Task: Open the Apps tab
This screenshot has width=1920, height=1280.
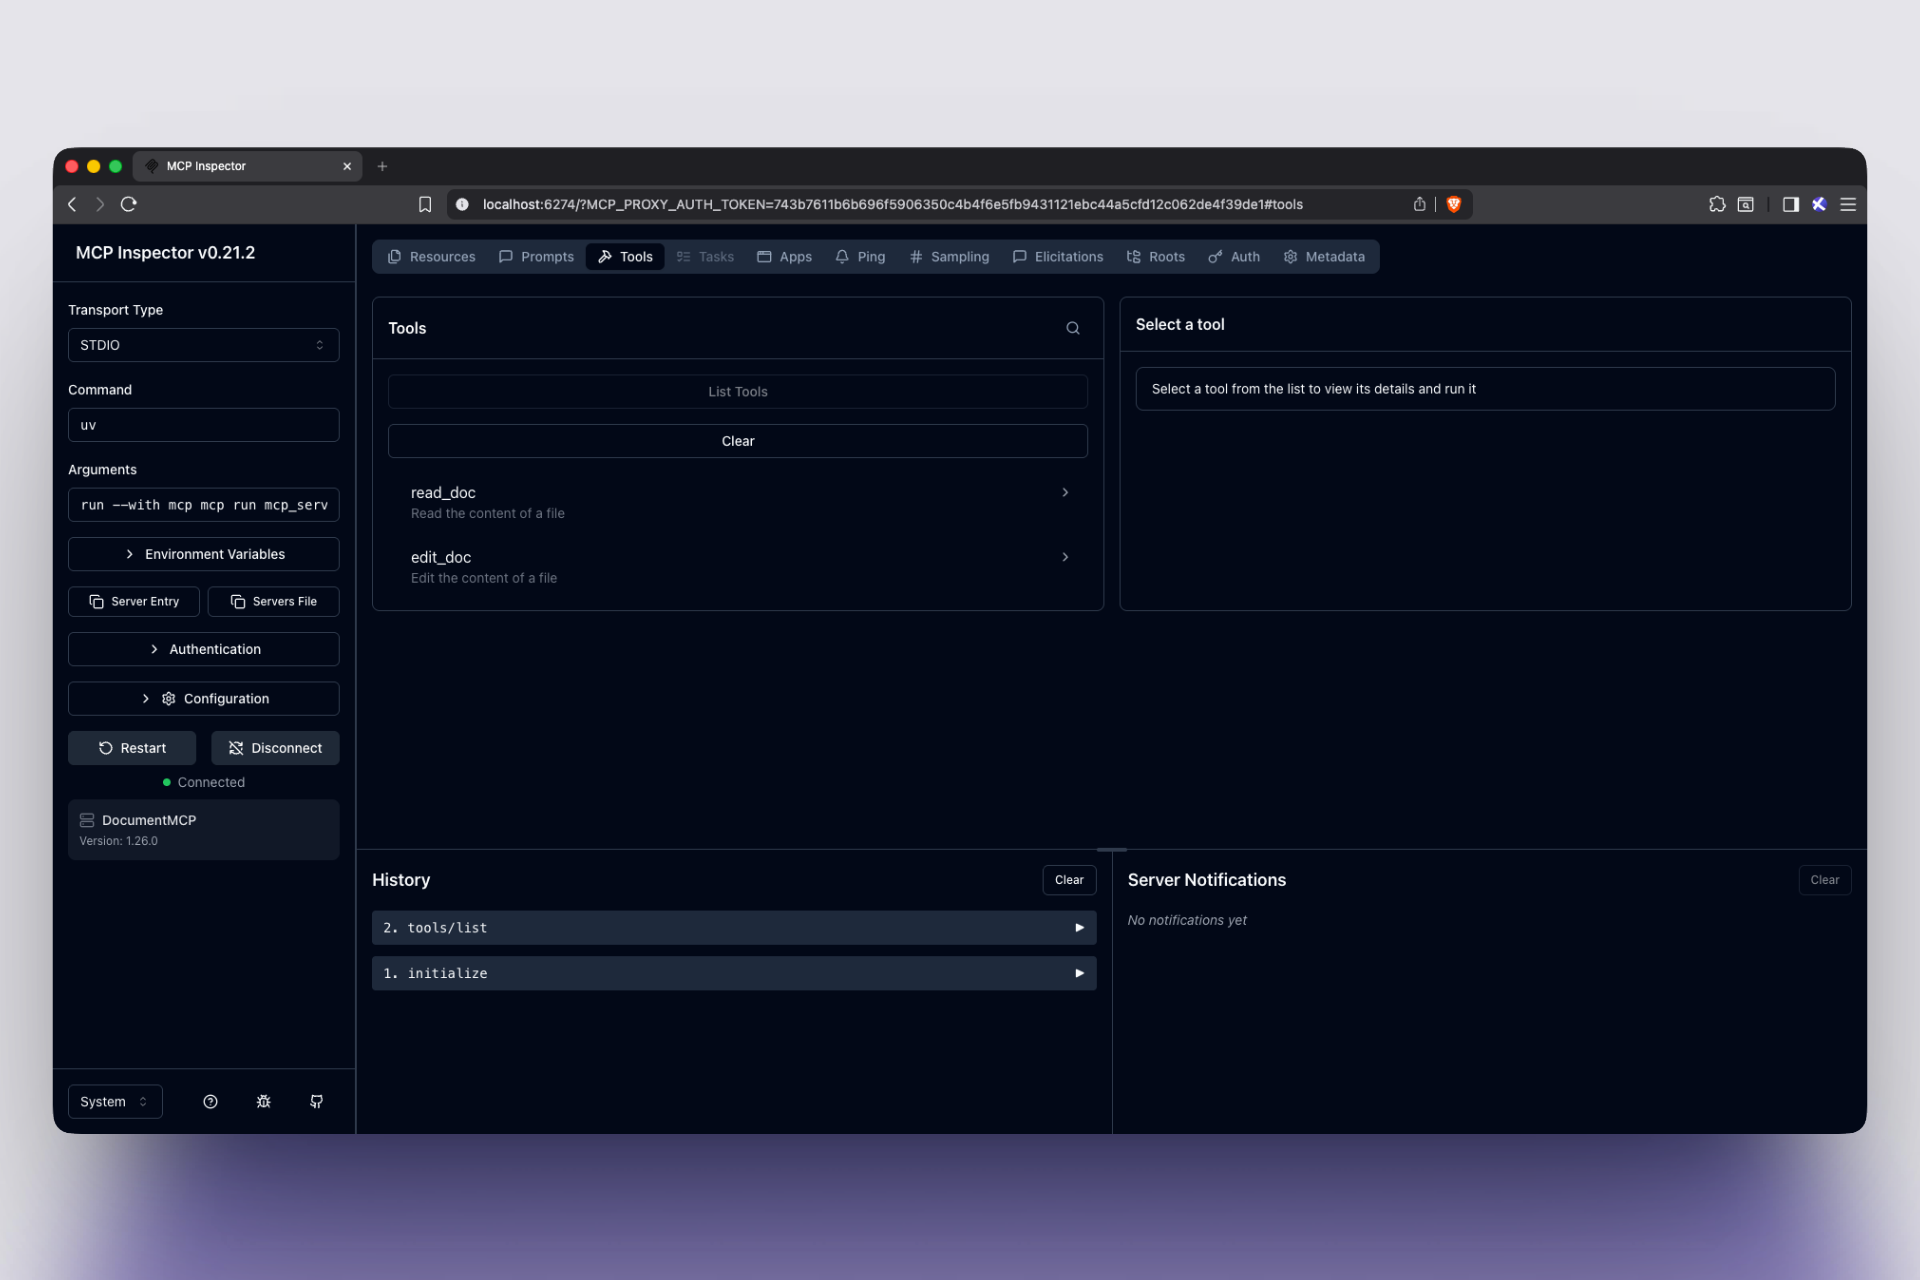Action: coord(784,257)
